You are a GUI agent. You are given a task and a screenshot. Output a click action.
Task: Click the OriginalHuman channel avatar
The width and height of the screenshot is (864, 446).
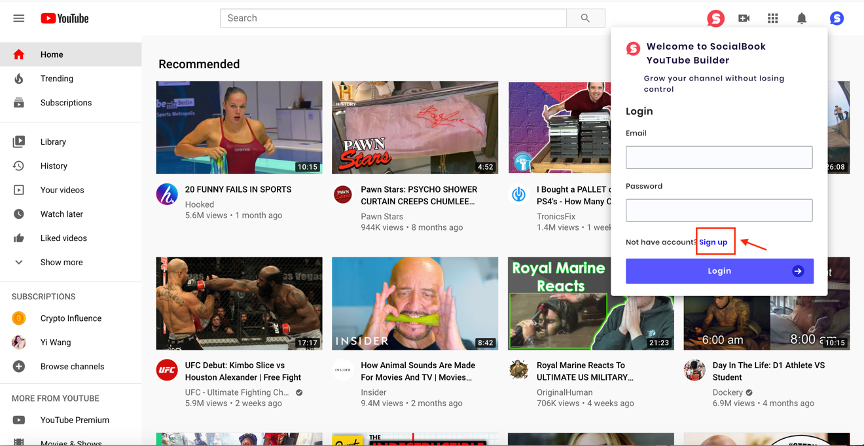(x=519, y=370)
